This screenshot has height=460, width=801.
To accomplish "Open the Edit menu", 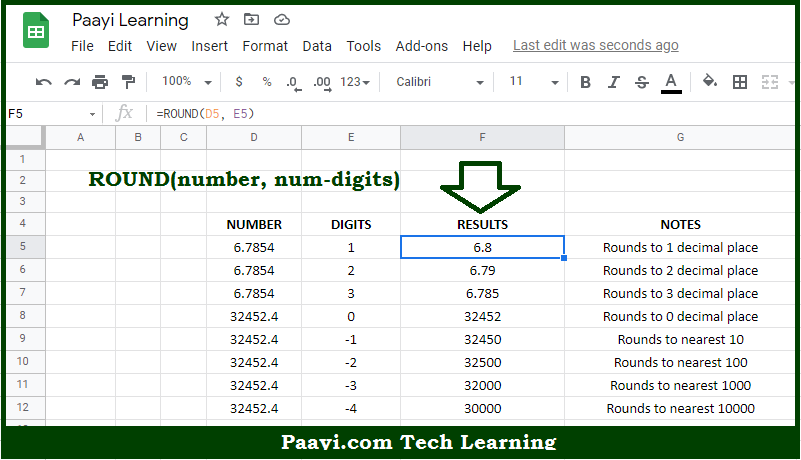I will coord(120,46).
